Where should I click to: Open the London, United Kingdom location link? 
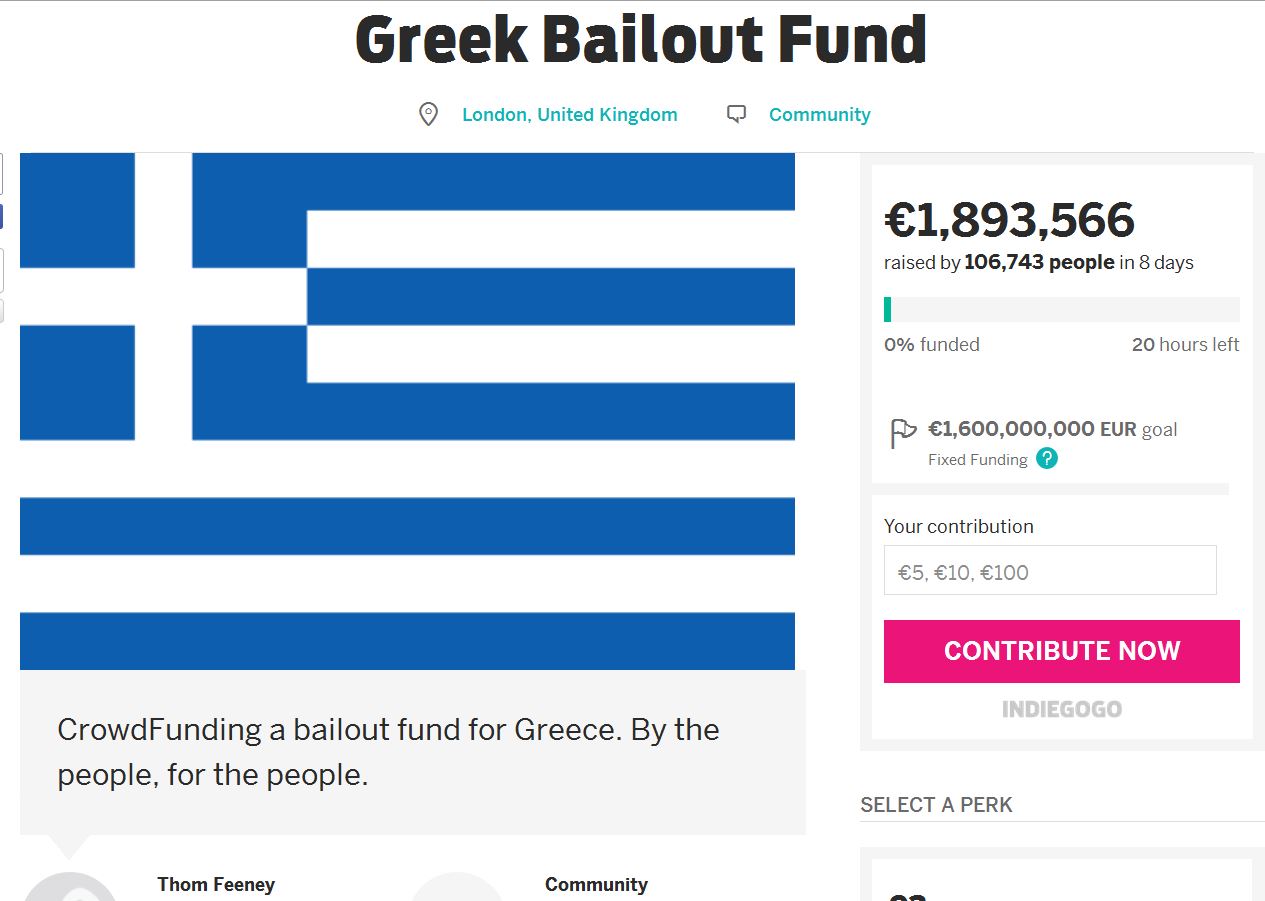tap(569, 115)
